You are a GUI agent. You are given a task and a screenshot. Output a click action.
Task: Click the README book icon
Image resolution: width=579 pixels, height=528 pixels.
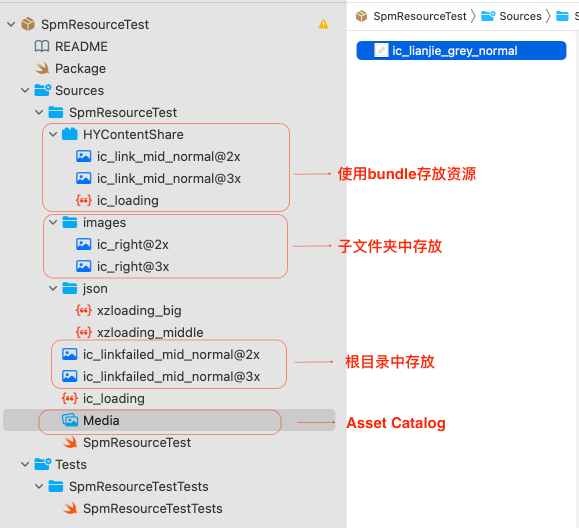tap(42, 47)
